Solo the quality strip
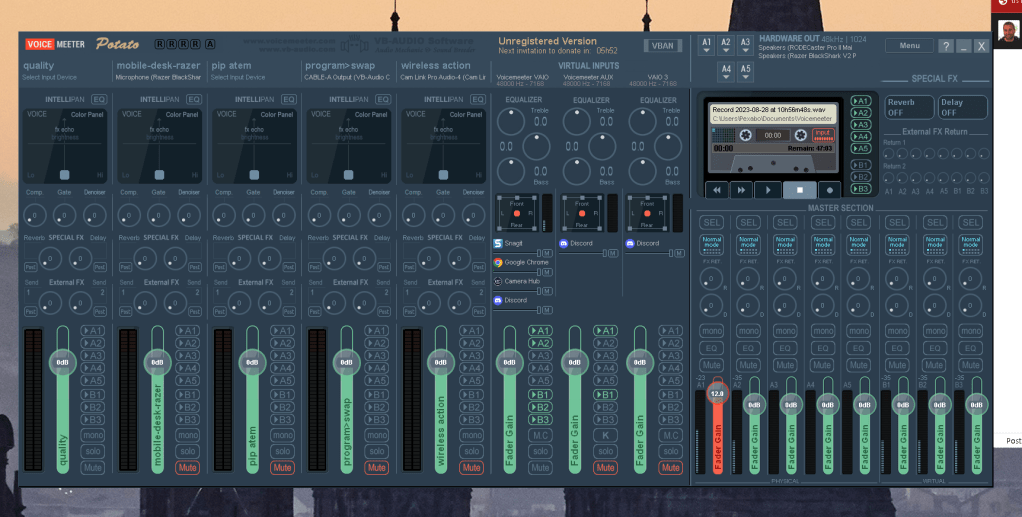The image size is (1022, 517). click(x=93, y=451)
